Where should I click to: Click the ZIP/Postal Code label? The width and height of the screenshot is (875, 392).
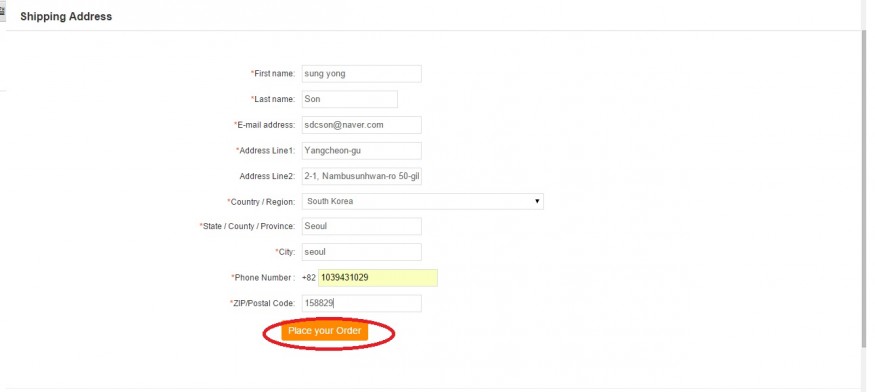[262, 303]
